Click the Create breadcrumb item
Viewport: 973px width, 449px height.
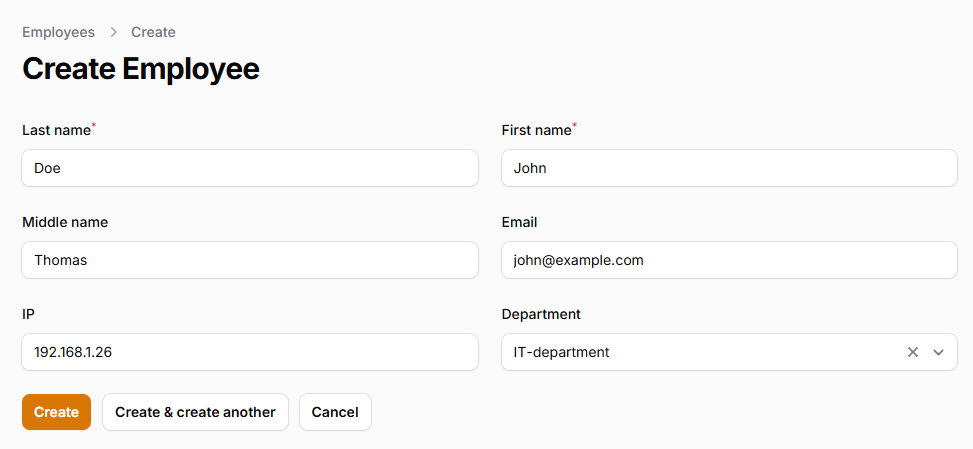coord(153,32)
